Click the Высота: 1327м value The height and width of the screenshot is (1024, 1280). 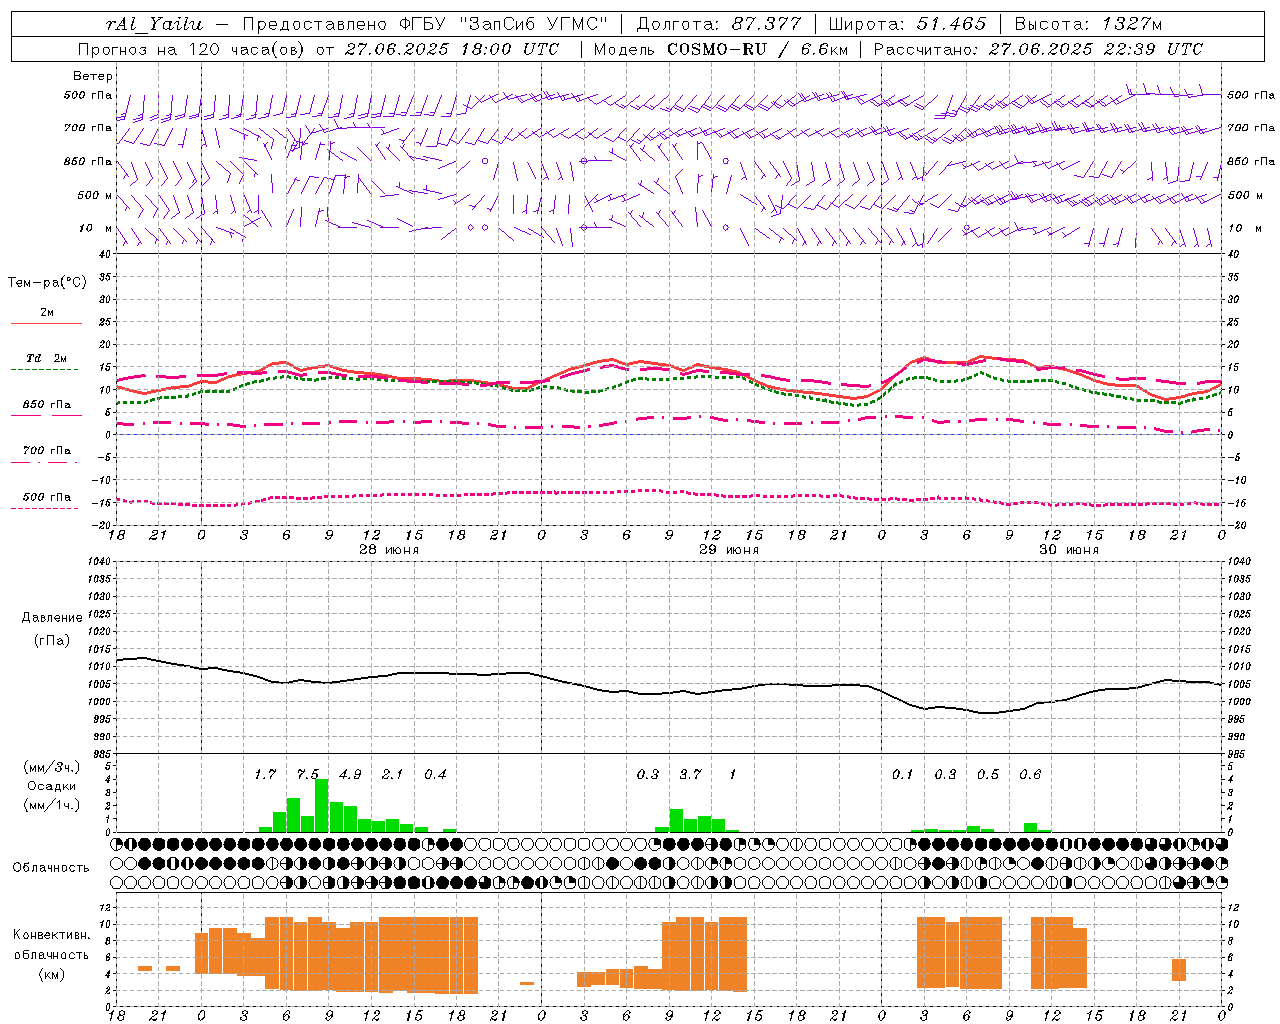coord(1088,24)
